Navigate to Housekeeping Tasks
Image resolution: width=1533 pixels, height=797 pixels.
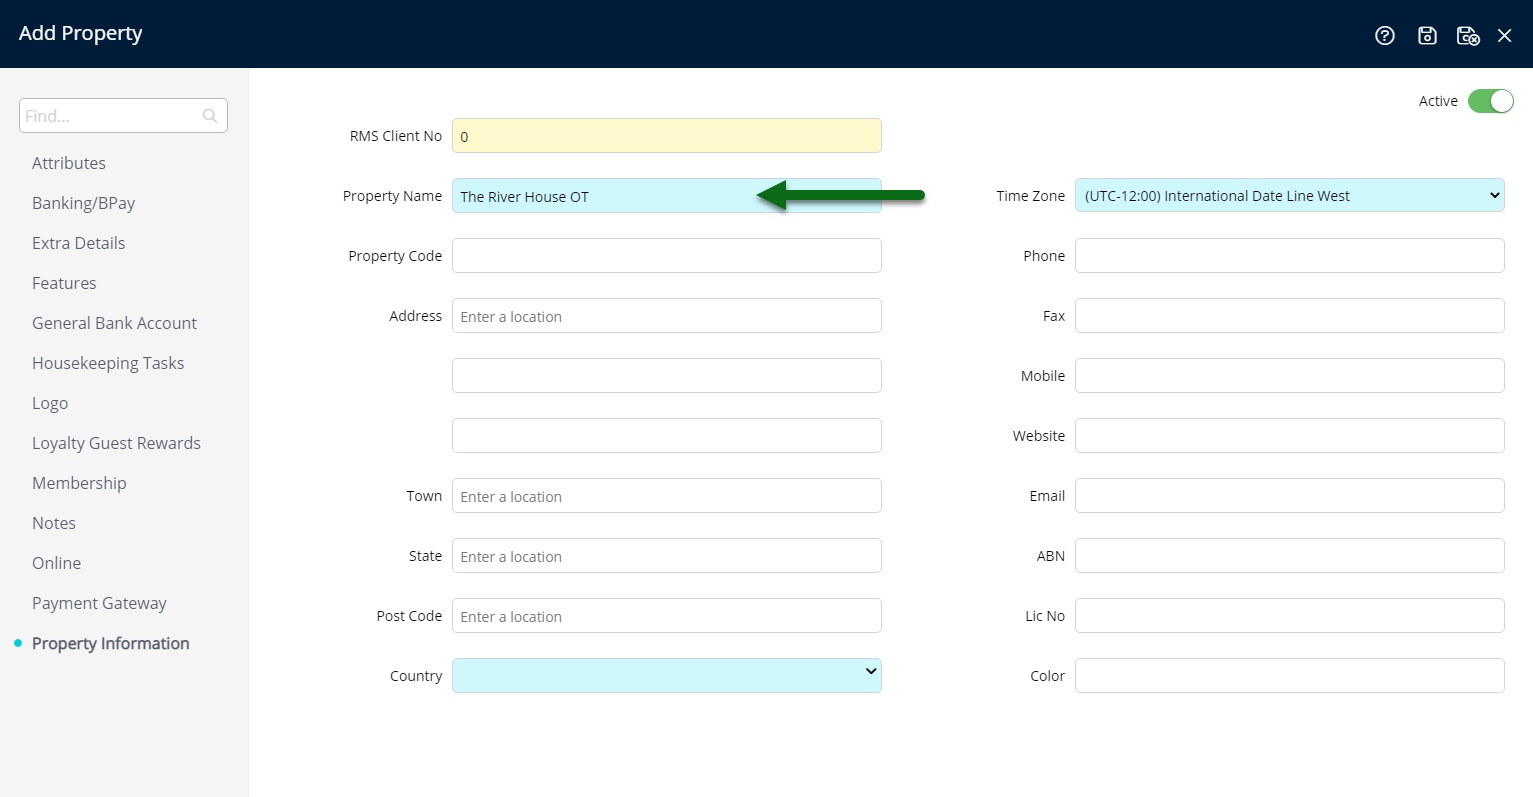click(108, 362)
